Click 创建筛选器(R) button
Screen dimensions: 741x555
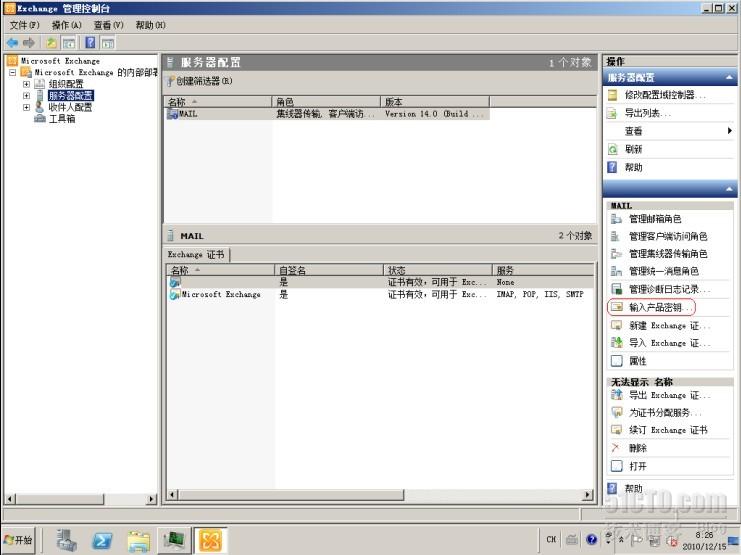pyautogui.click(x=199, y=81)
